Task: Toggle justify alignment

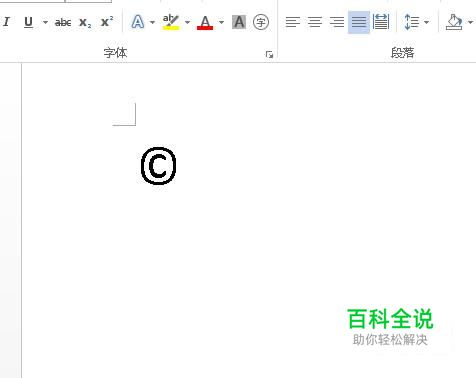Action: (x=359, y=22)
